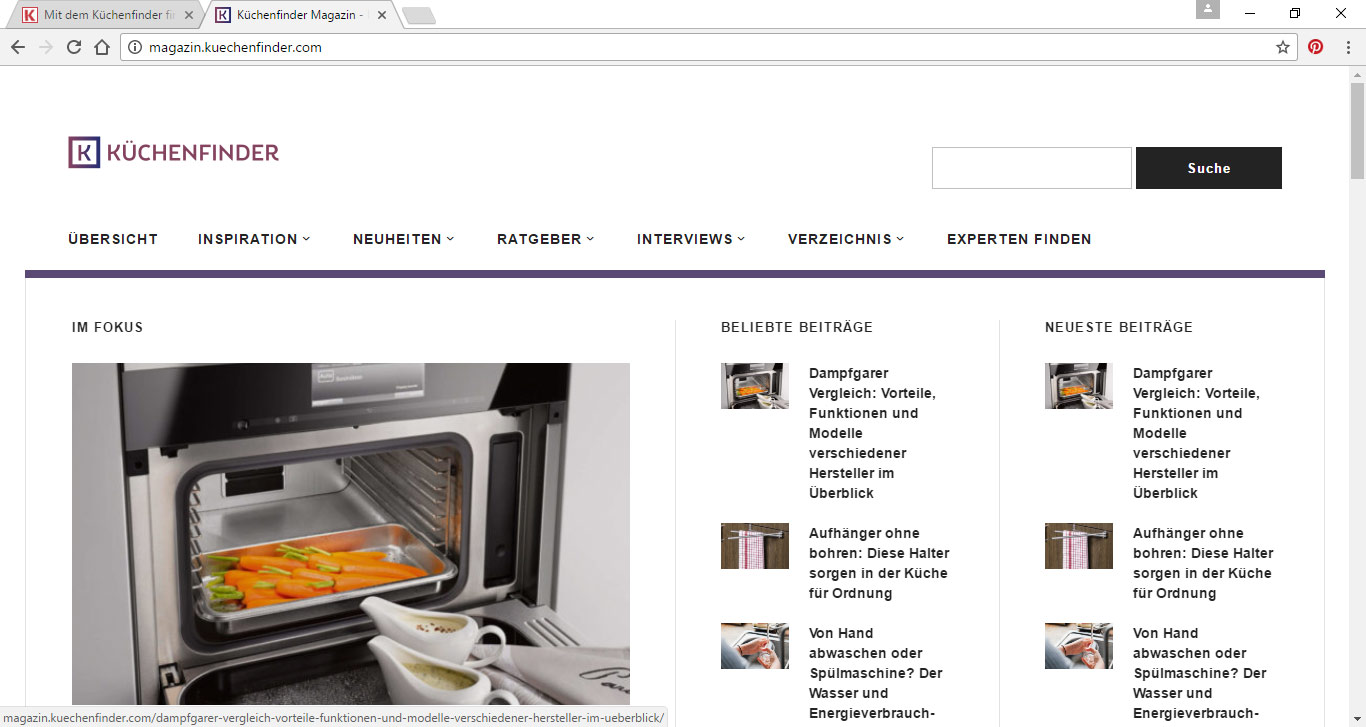Click the Chrome user profile icon

click(1208, 10)
